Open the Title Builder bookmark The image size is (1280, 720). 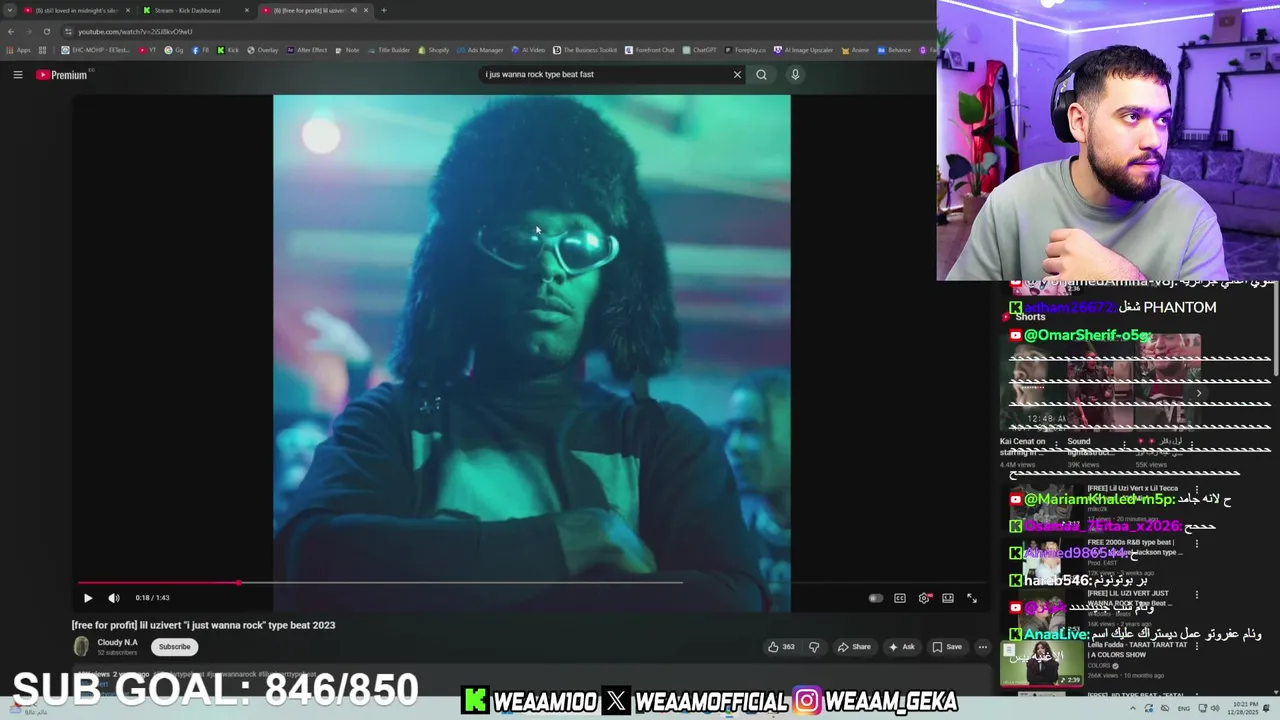coord(390,50)
